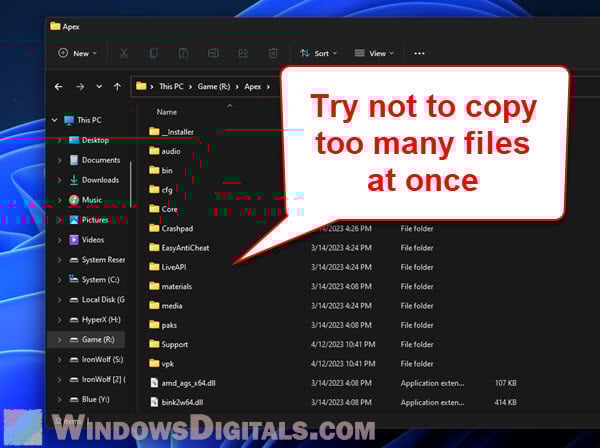Click the 107 KB size cell

[505, 383]
